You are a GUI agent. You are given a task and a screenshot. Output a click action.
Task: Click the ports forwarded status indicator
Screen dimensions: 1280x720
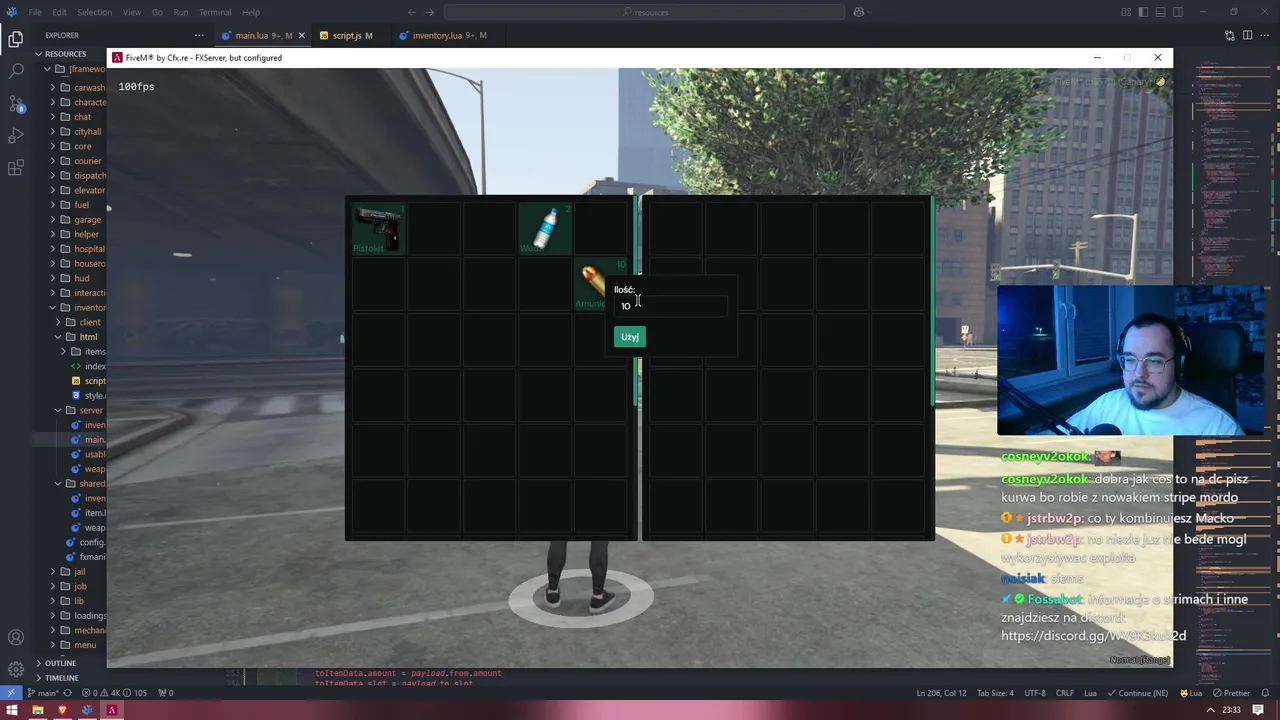click(165, 693)
